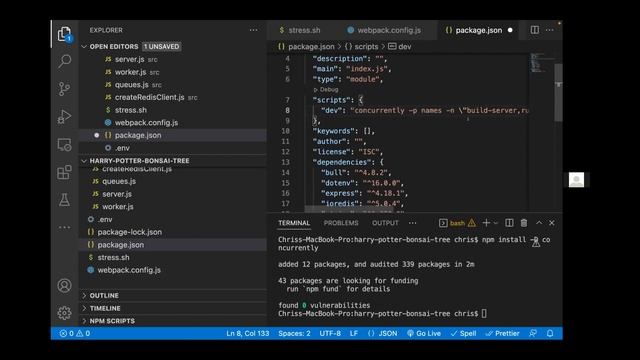Go to line via Ln 8, Col 133
The height and width of the screenshot is (360, 640).
coord(248,333)
